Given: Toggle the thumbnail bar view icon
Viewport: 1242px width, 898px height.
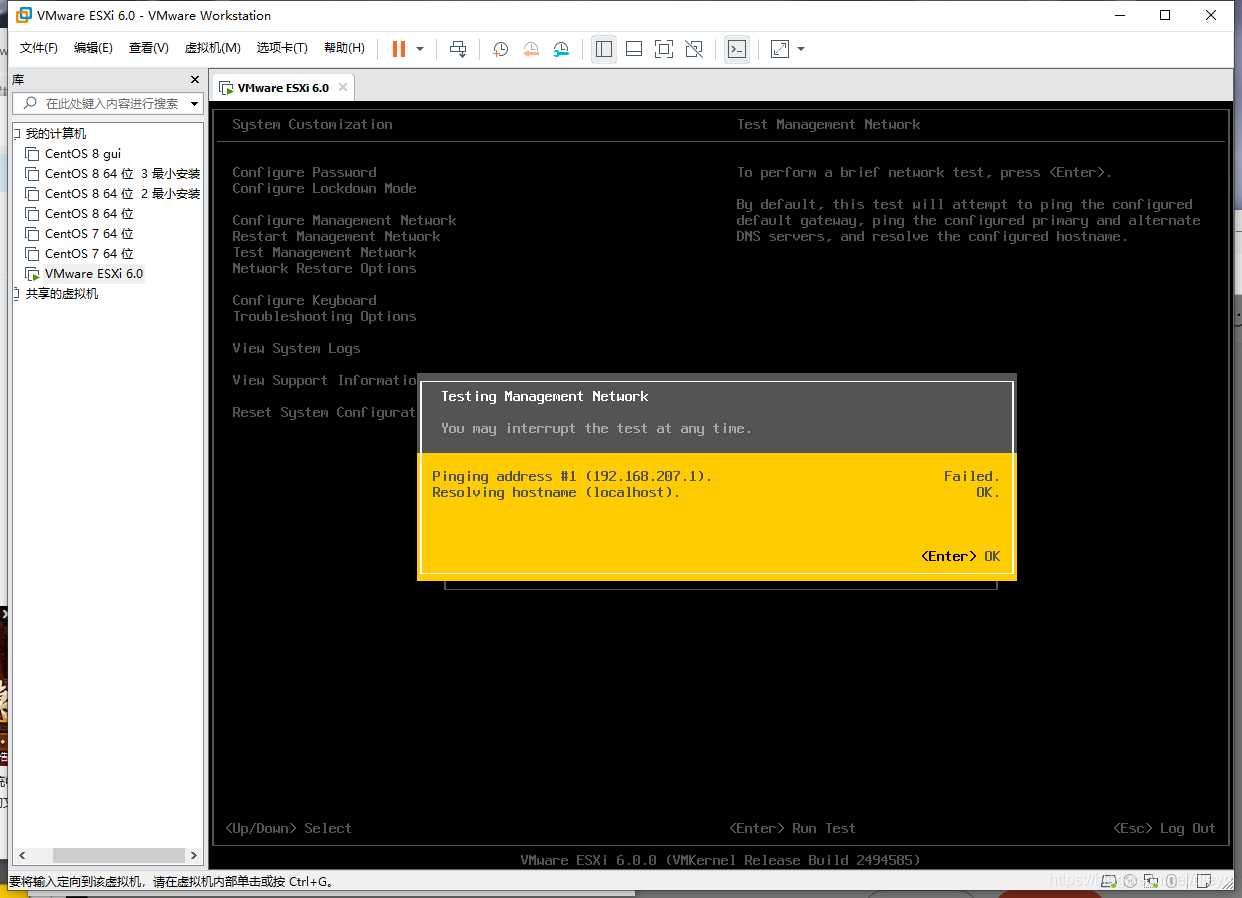Looking at the screenshot, I should click(x=634, y=49).
